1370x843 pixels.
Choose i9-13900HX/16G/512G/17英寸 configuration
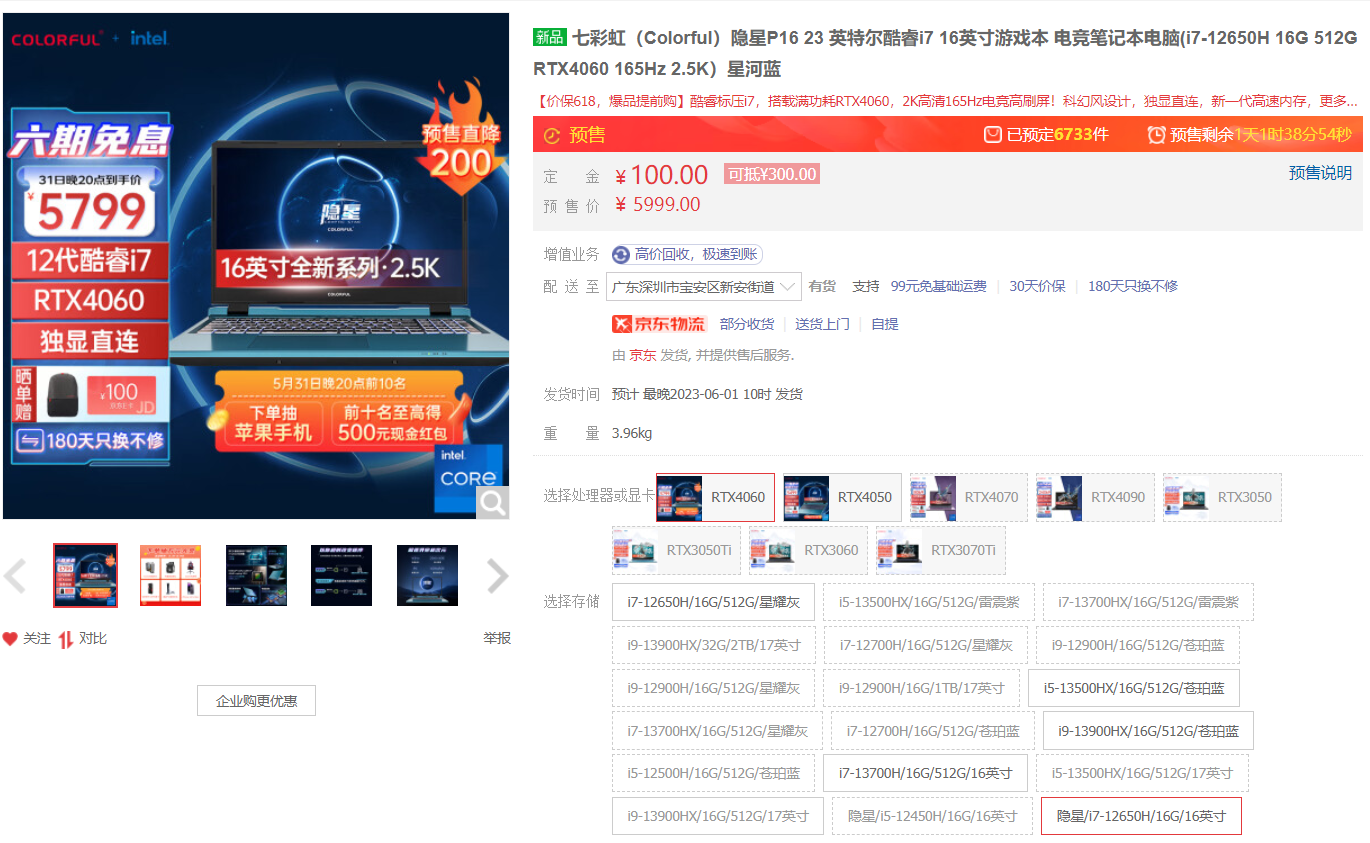pos(718,816)
